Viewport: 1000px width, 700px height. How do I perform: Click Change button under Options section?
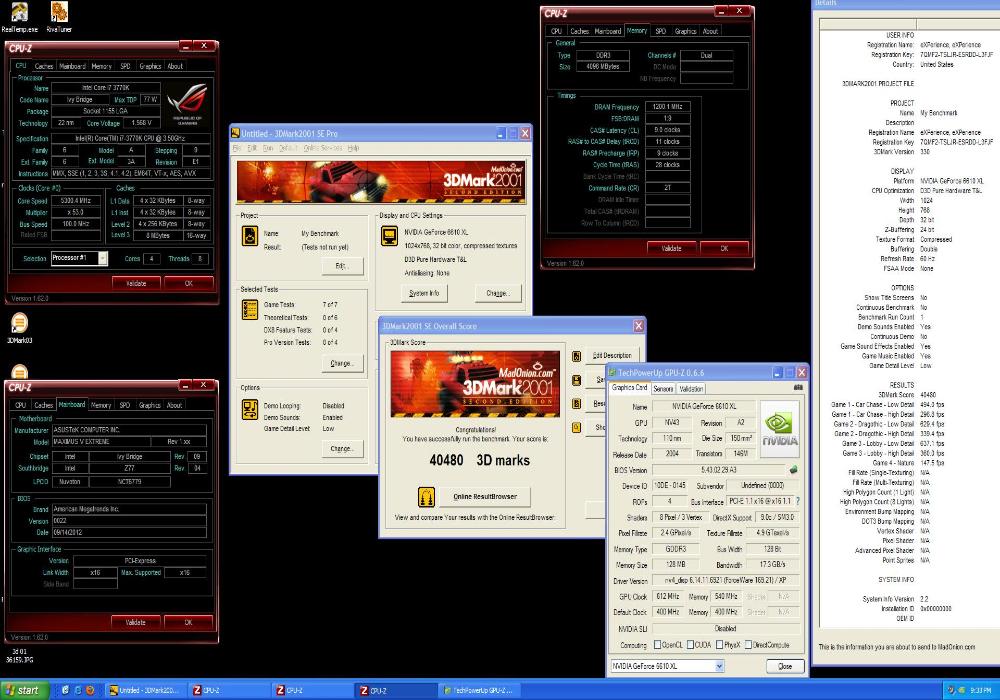pyautogui.click(x=342, y=449)
